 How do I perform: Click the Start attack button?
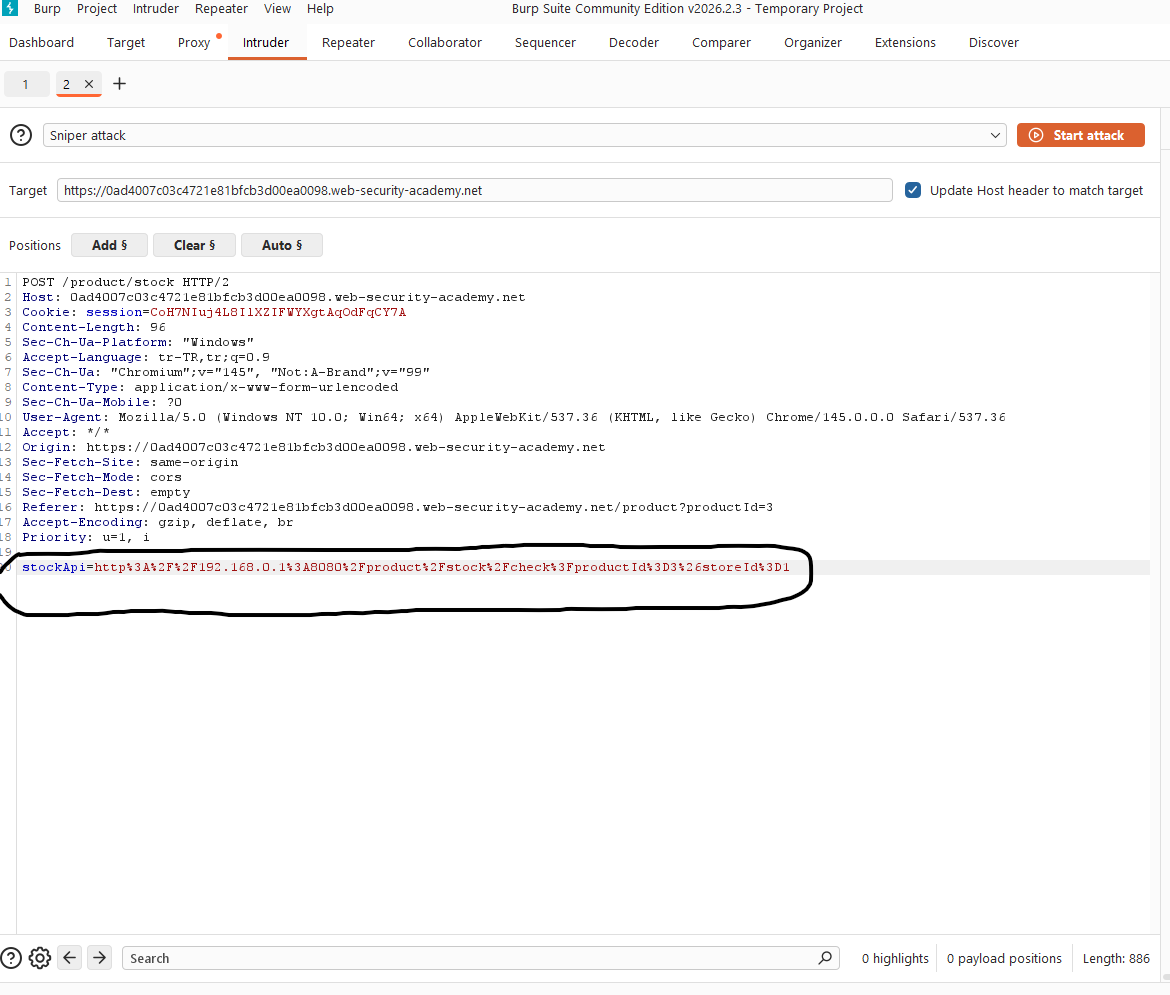[x=1080, y=135]
